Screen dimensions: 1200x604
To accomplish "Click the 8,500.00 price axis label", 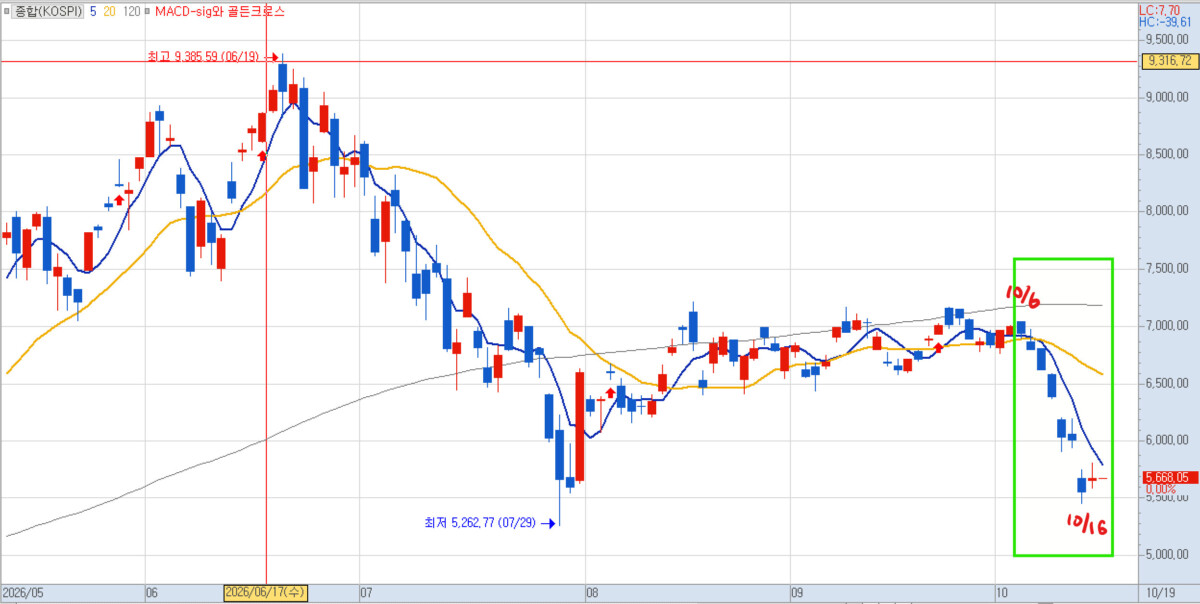I will (x=1167, y=154).
